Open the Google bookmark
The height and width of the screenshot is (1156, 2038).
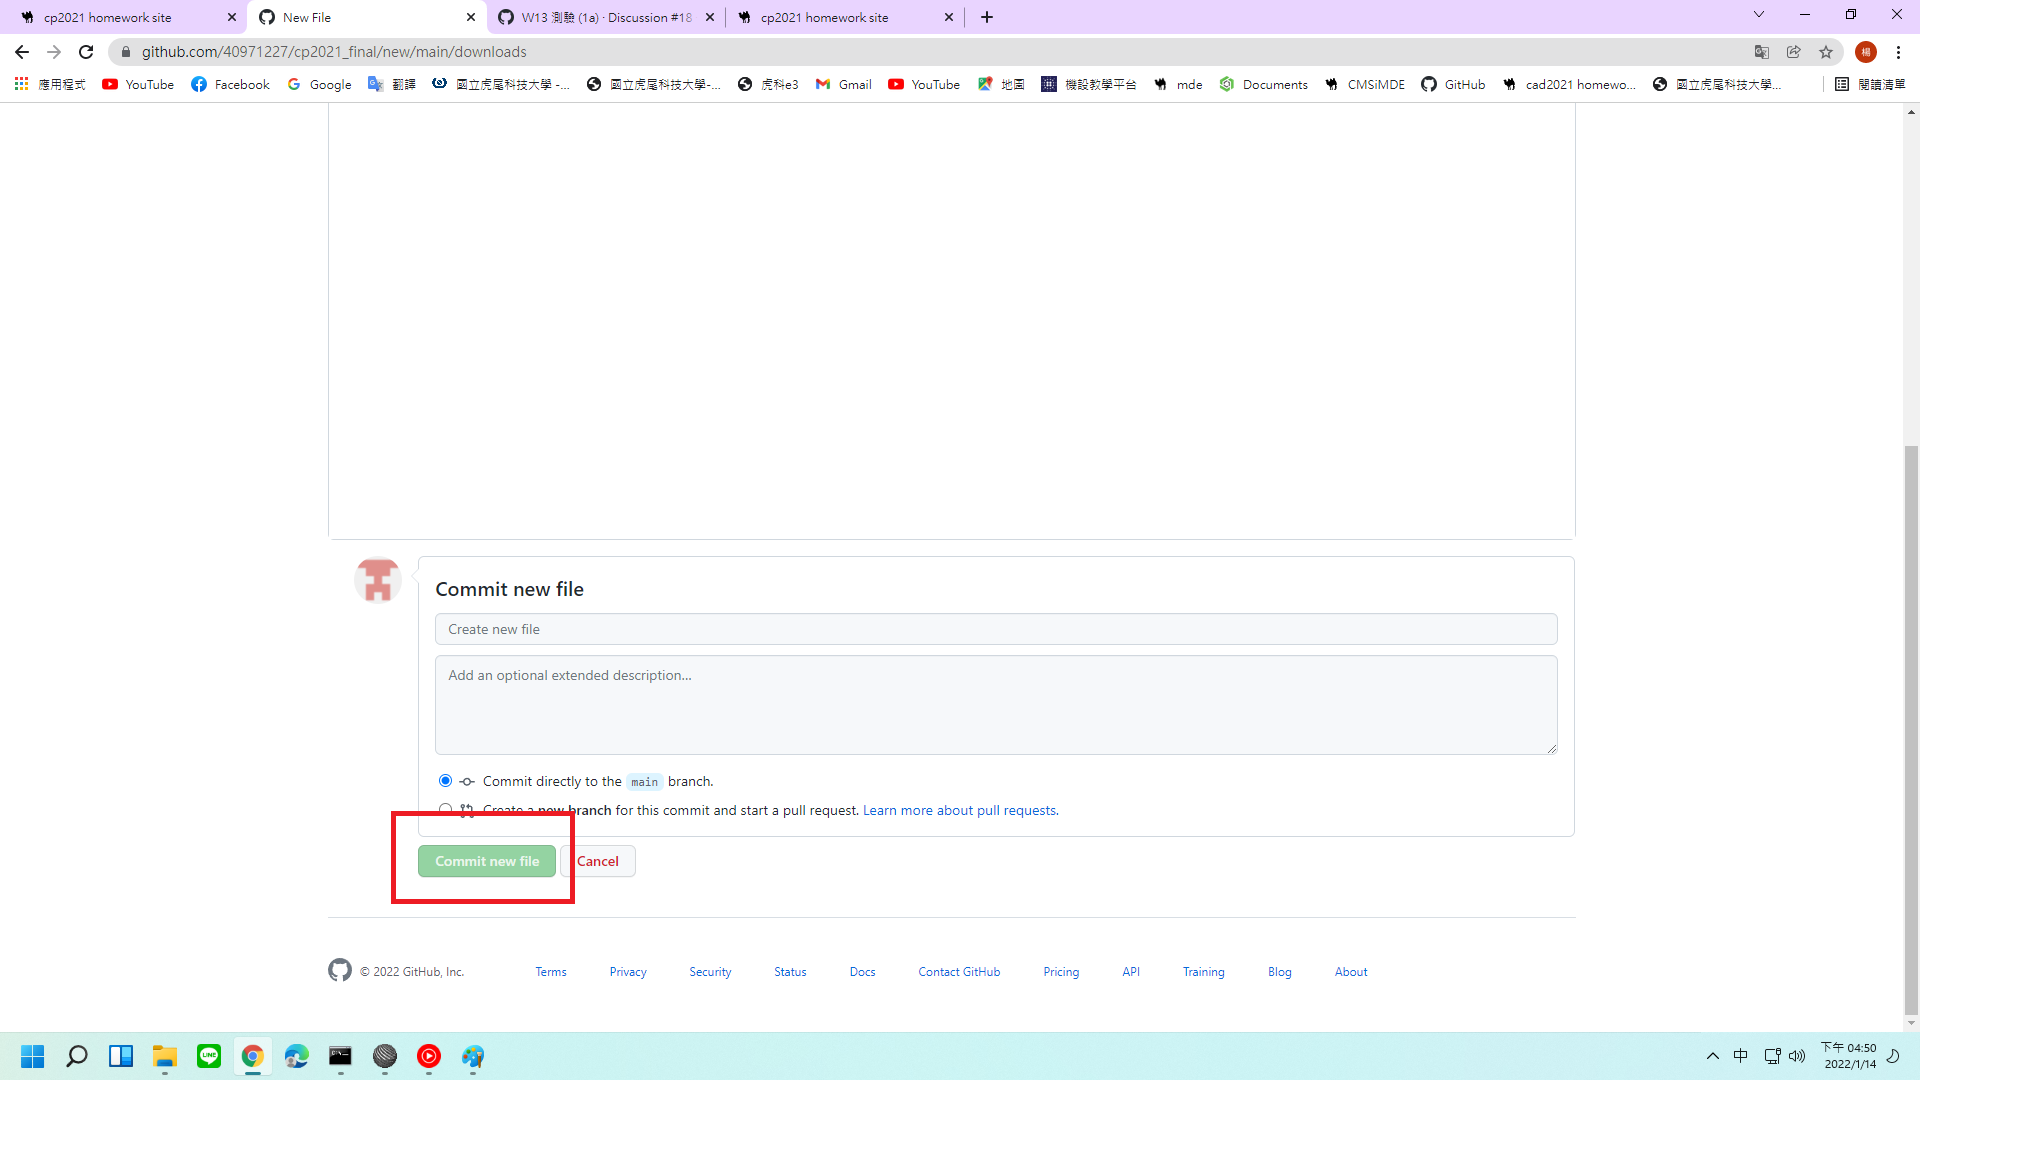[319, 84]
